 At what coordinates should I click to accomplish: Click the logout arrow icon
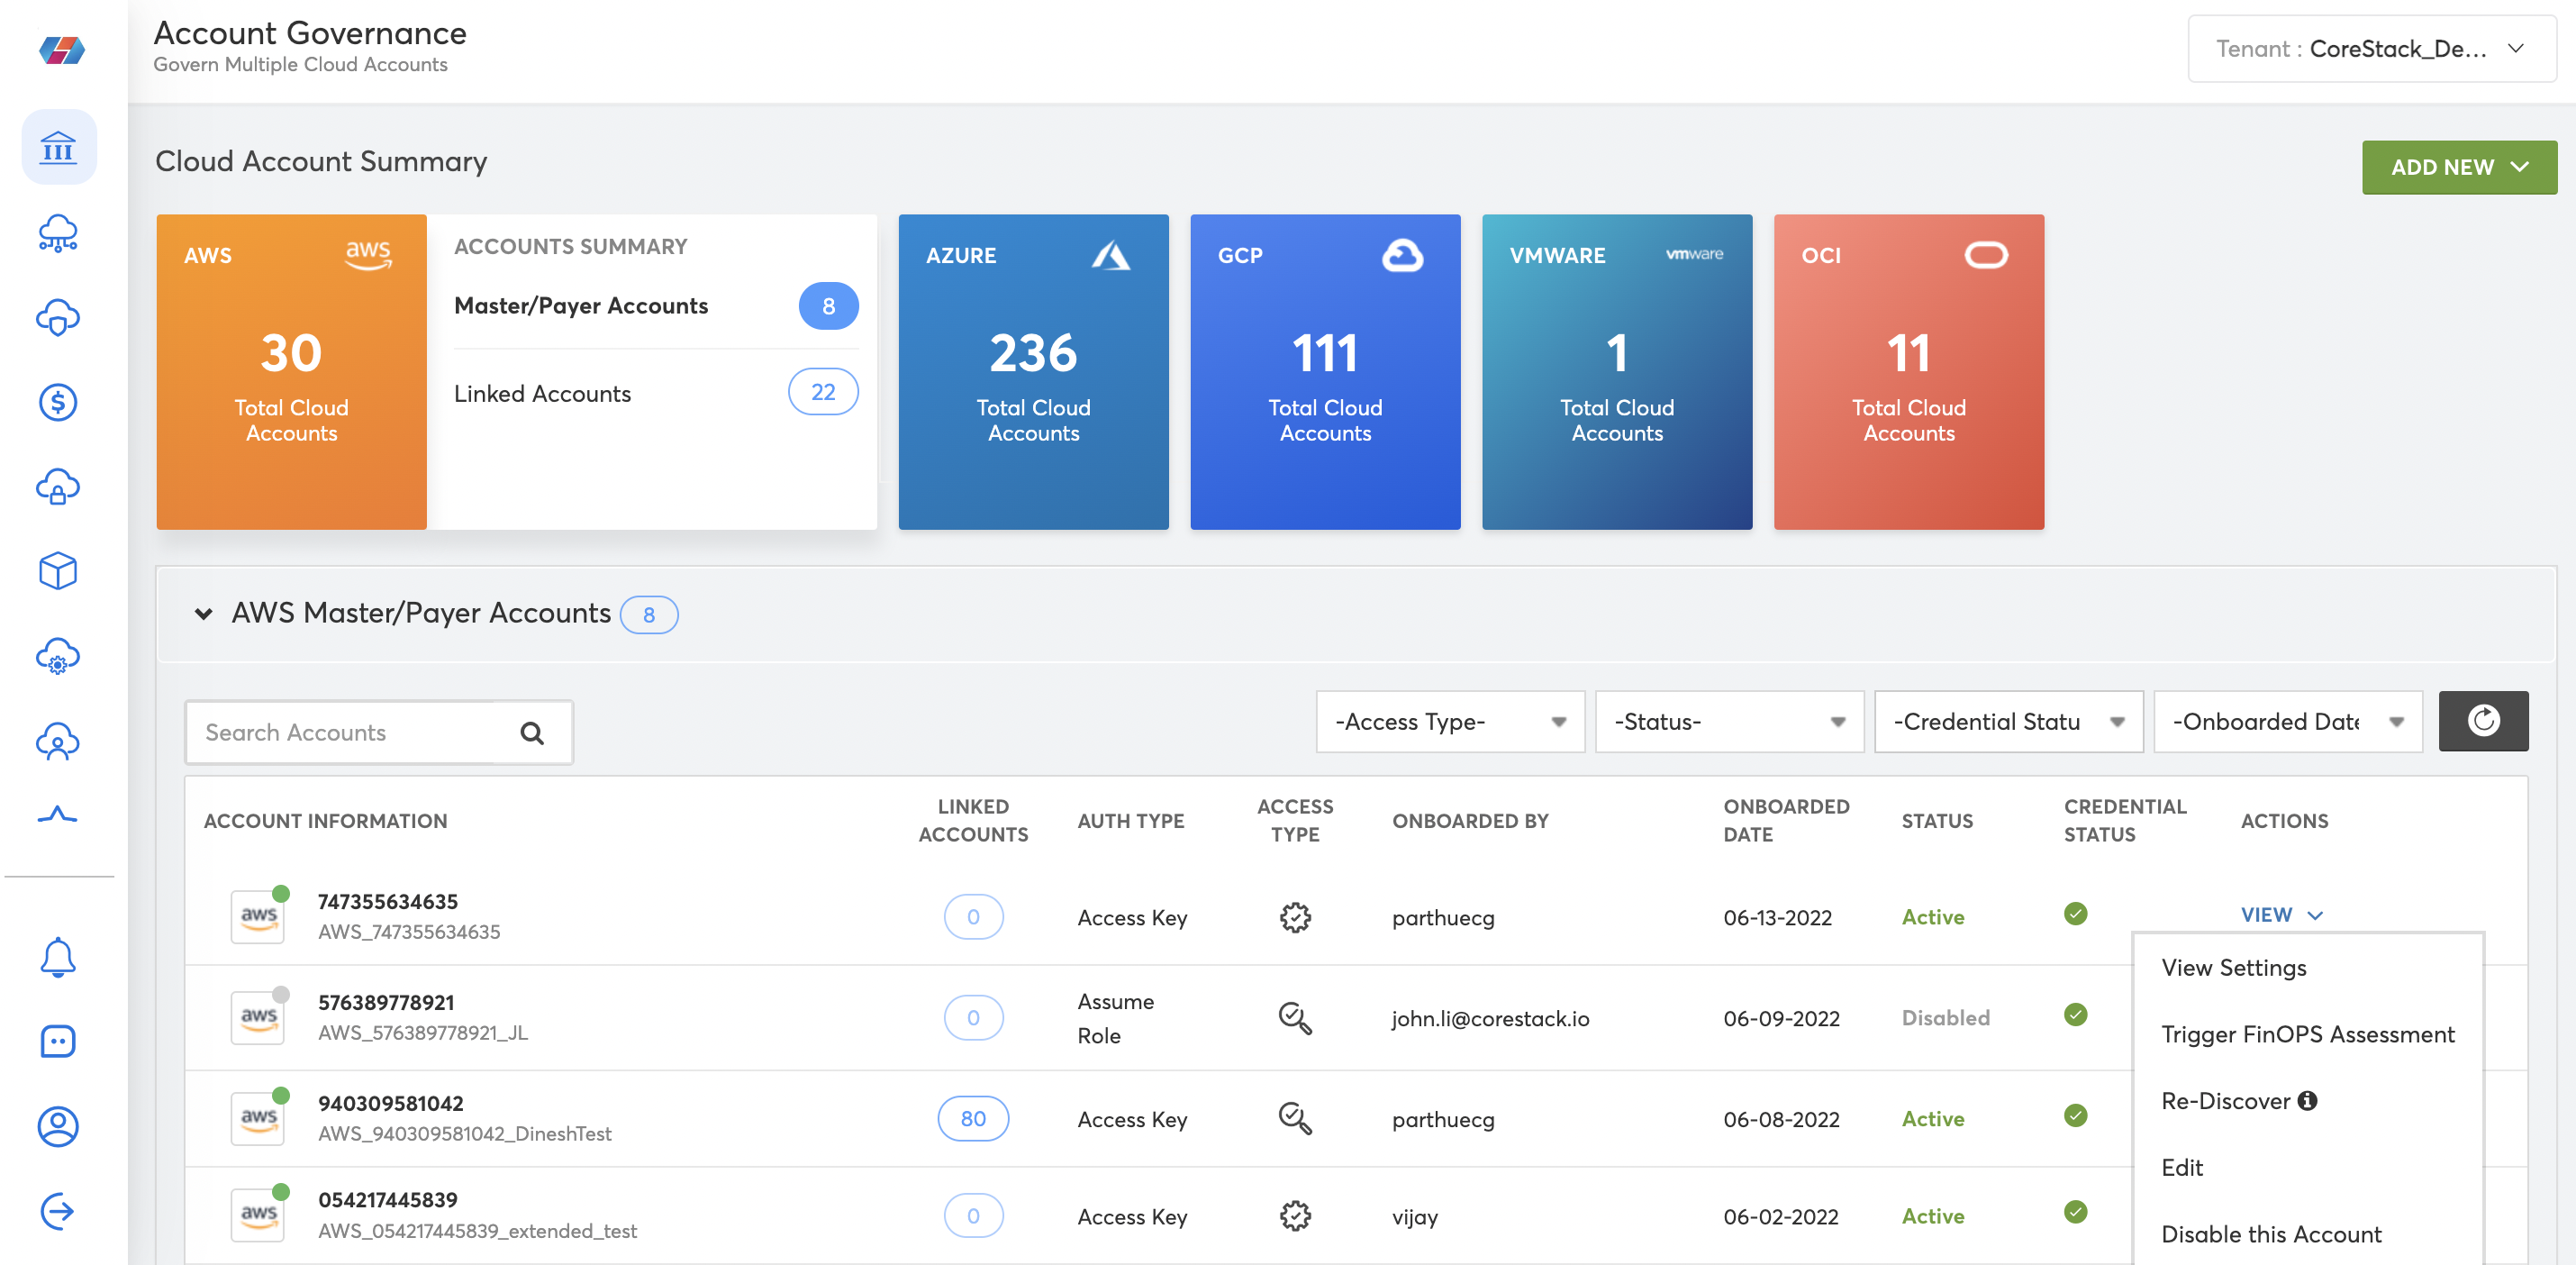[x=58, y=1211]
